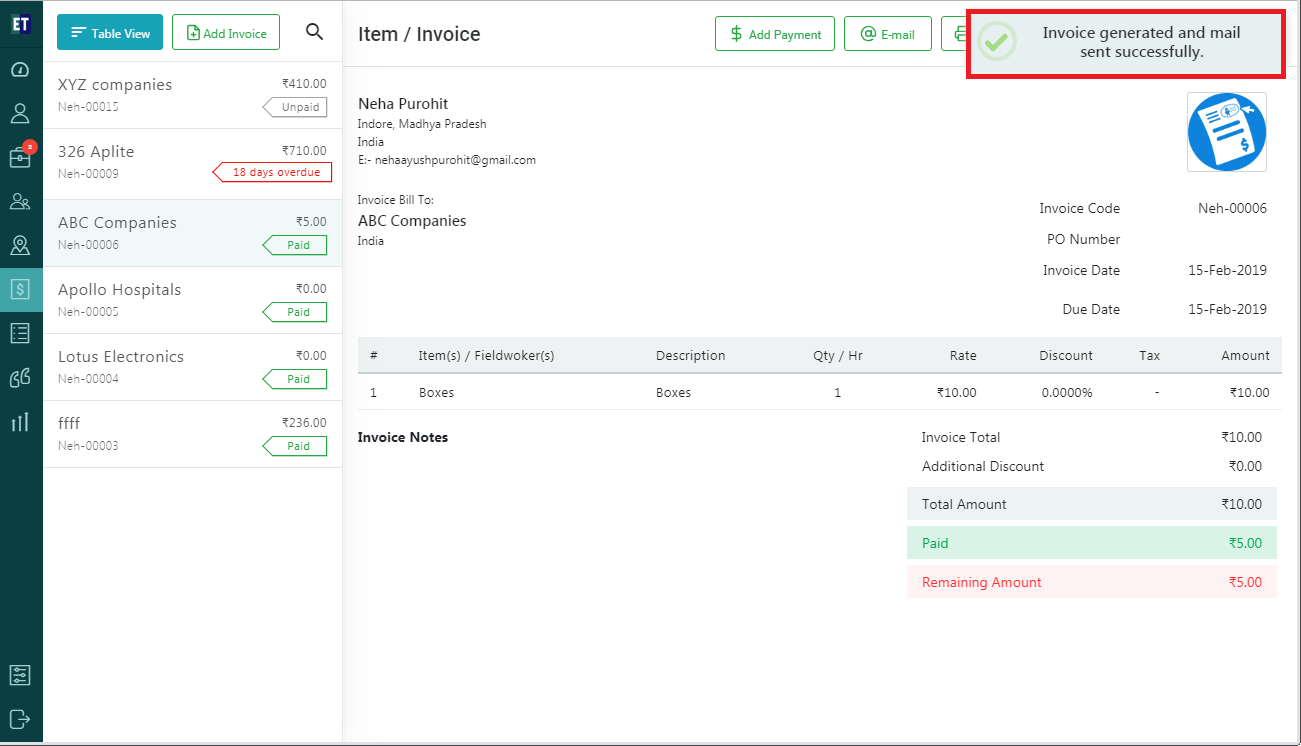Open the map location pin sidebar icon

20,245
